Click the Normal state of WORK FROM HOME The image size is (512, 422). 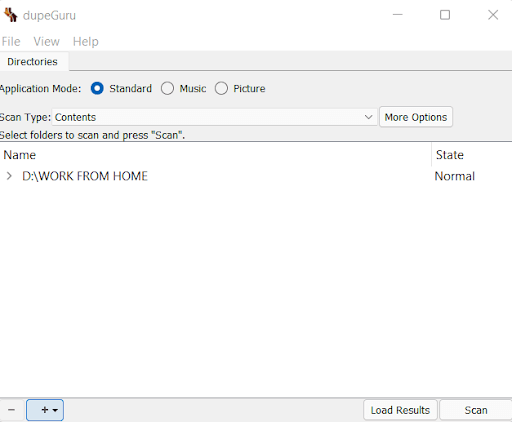pyautogui.click(x=455, y=176)
